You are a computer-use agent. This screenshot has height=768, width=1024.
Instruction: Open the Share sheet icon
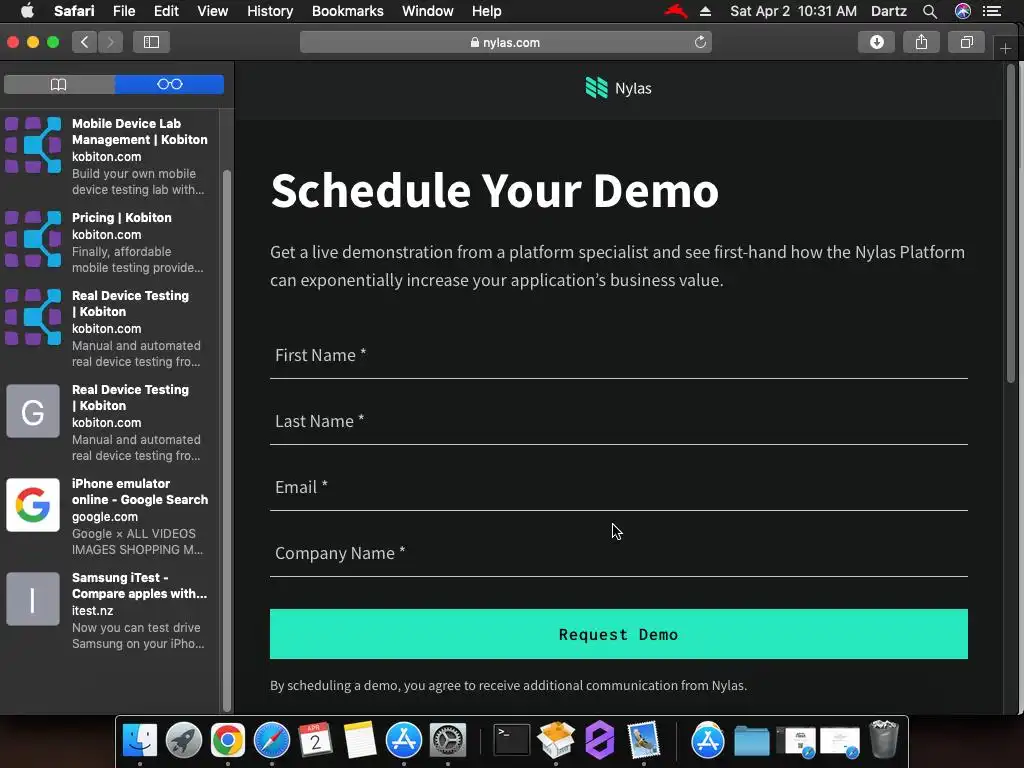click(921, 42)
